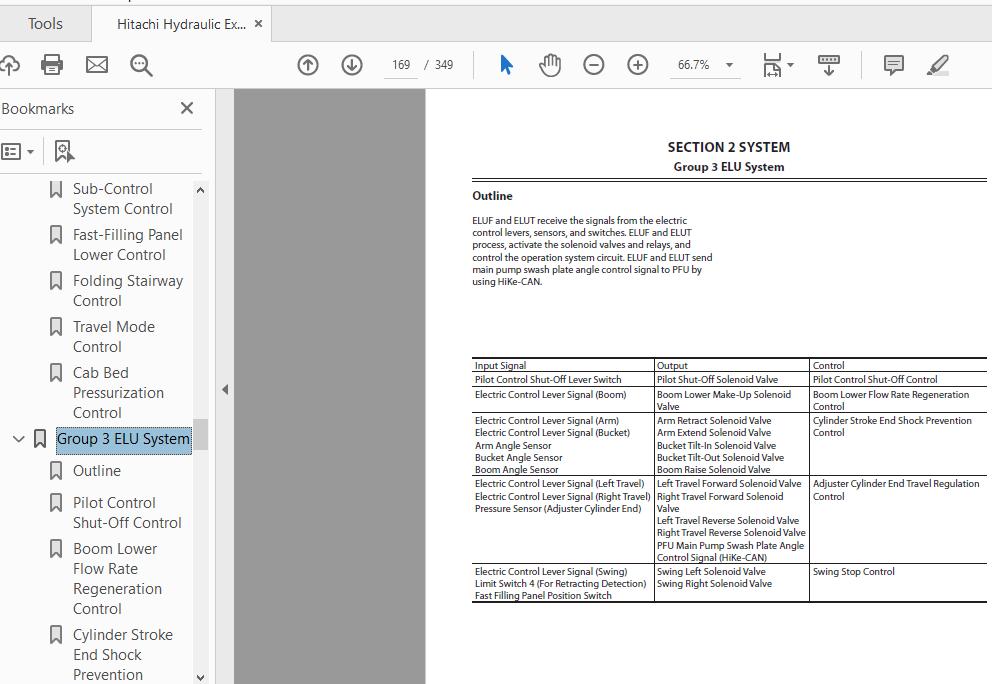992x684 pixels.
Task: Collapse the Group 3 ELU System bookmark
Action: coord(18,439)
